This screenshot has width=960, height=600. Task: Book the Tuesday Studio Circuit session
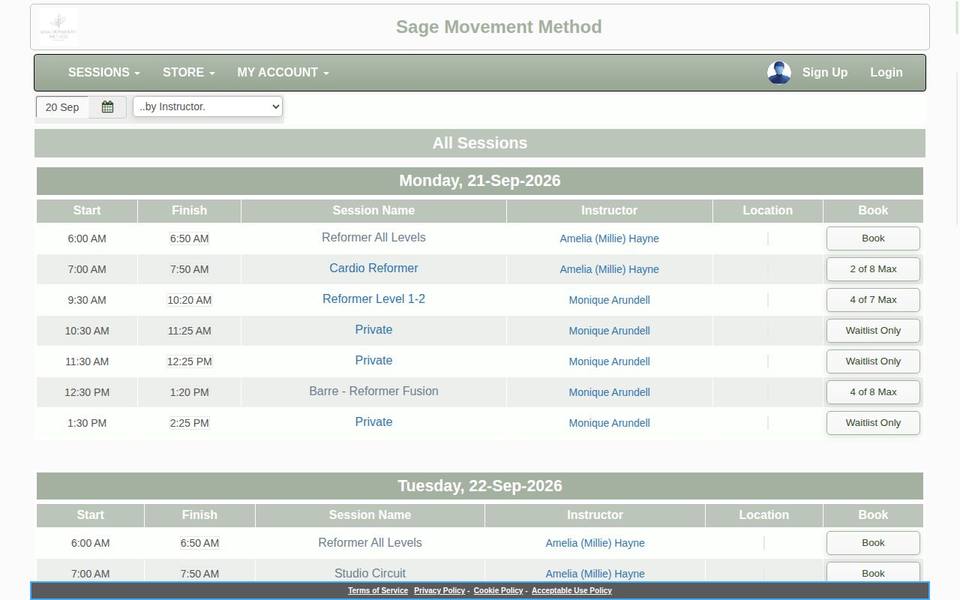coord(872,572)
